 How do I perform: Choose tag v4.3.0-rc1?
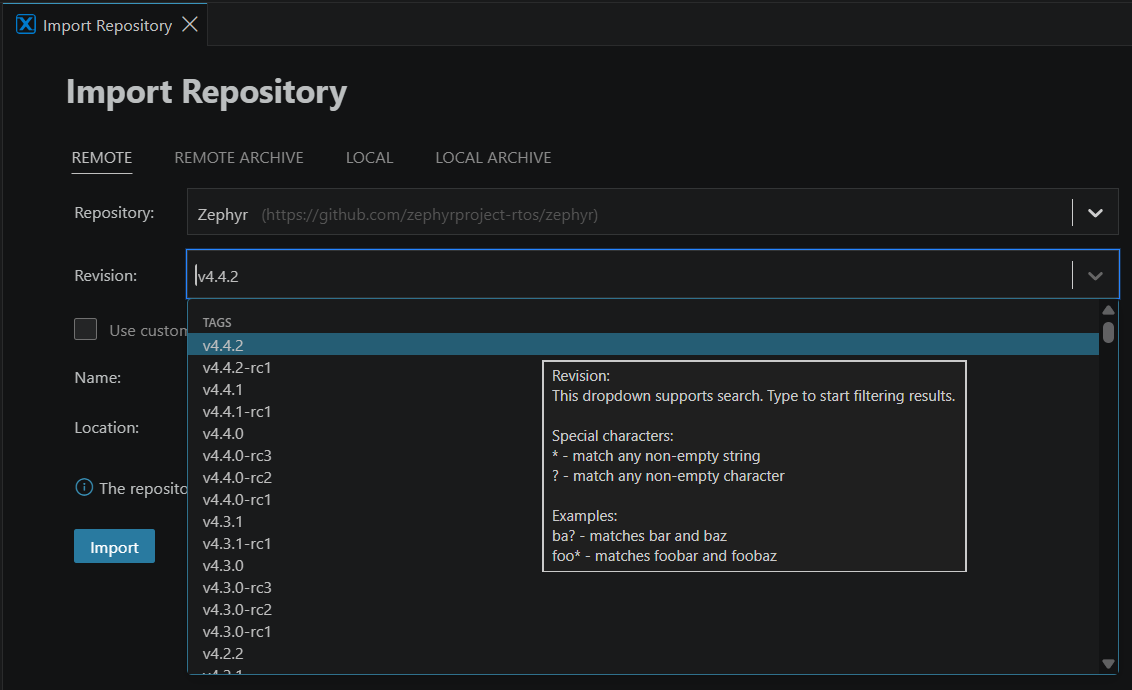click(x=643, y=632)
